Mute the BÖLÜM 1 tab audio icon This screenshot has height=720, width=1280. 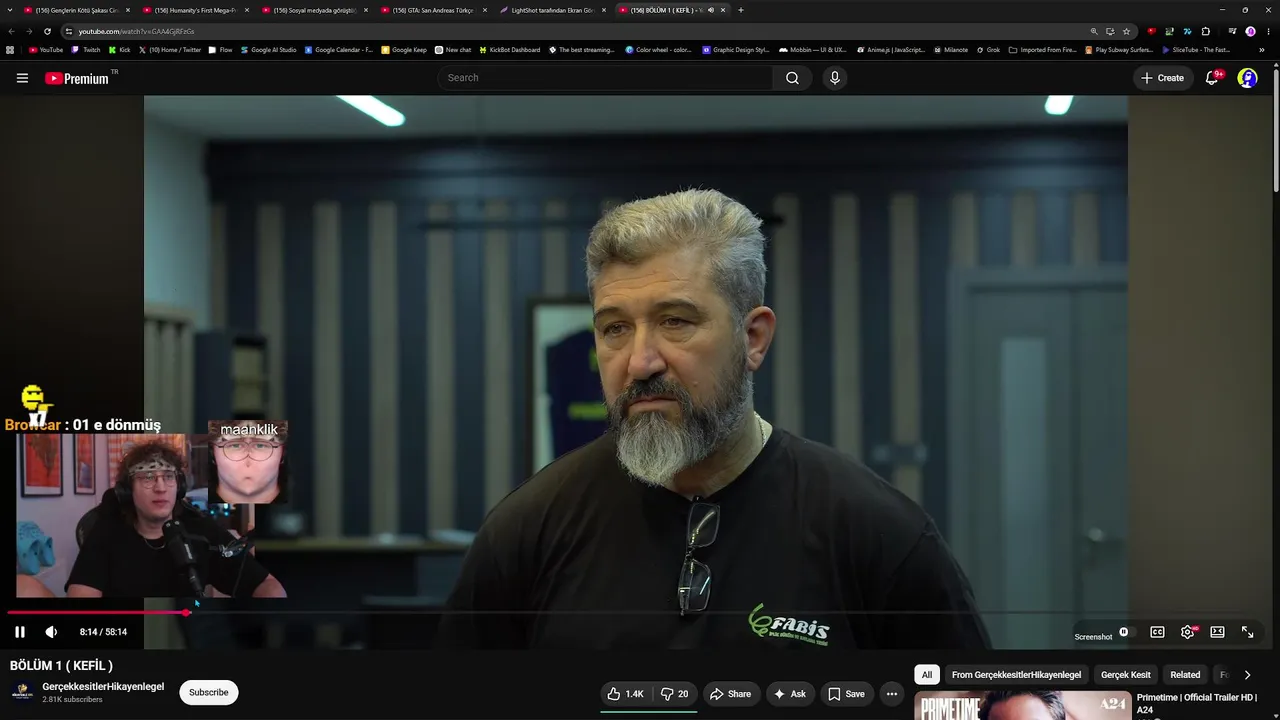point(710,10)
